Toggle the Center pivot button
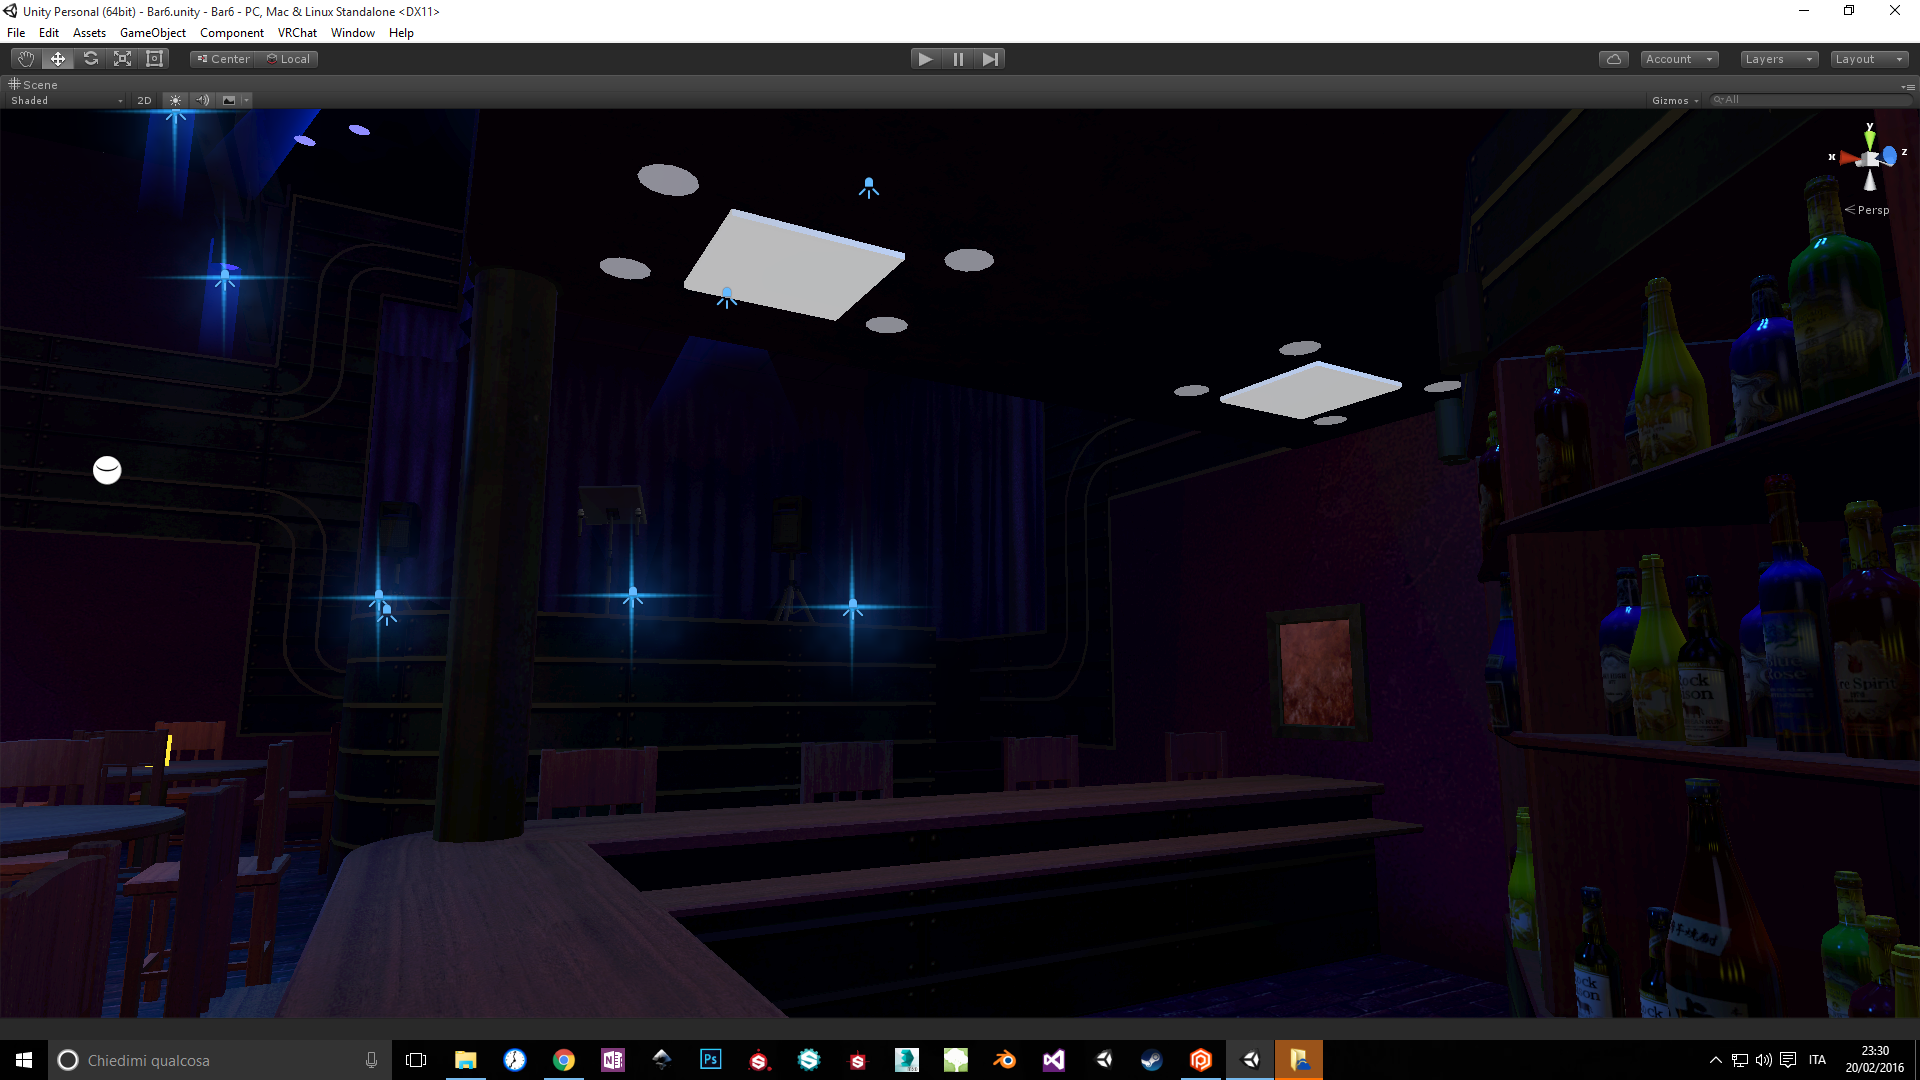The height and width of the screenshot is (1080, 1920). pyautogui.click(x=224, y=59)
